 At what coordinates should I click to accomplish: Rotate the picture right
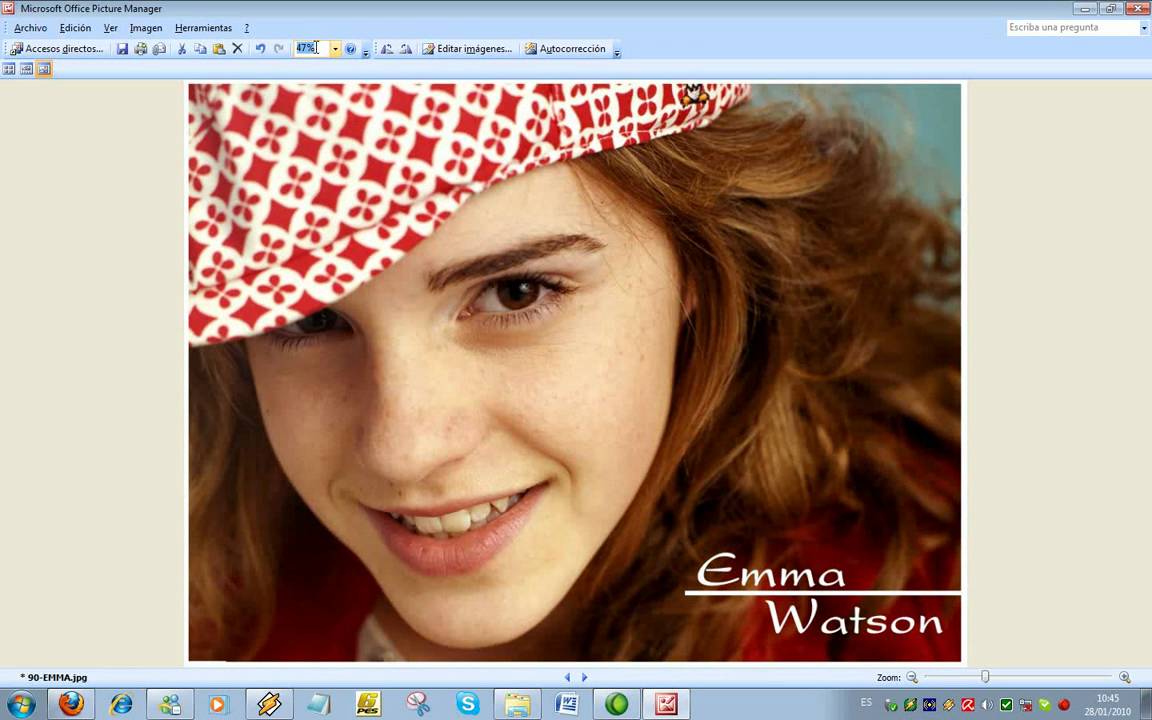click(406, 48)
